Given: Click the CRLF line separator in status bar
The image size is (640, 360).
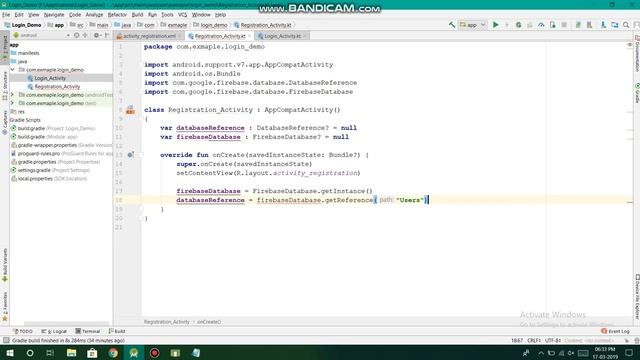Looking at the screenshot, I should click(533, 340).
